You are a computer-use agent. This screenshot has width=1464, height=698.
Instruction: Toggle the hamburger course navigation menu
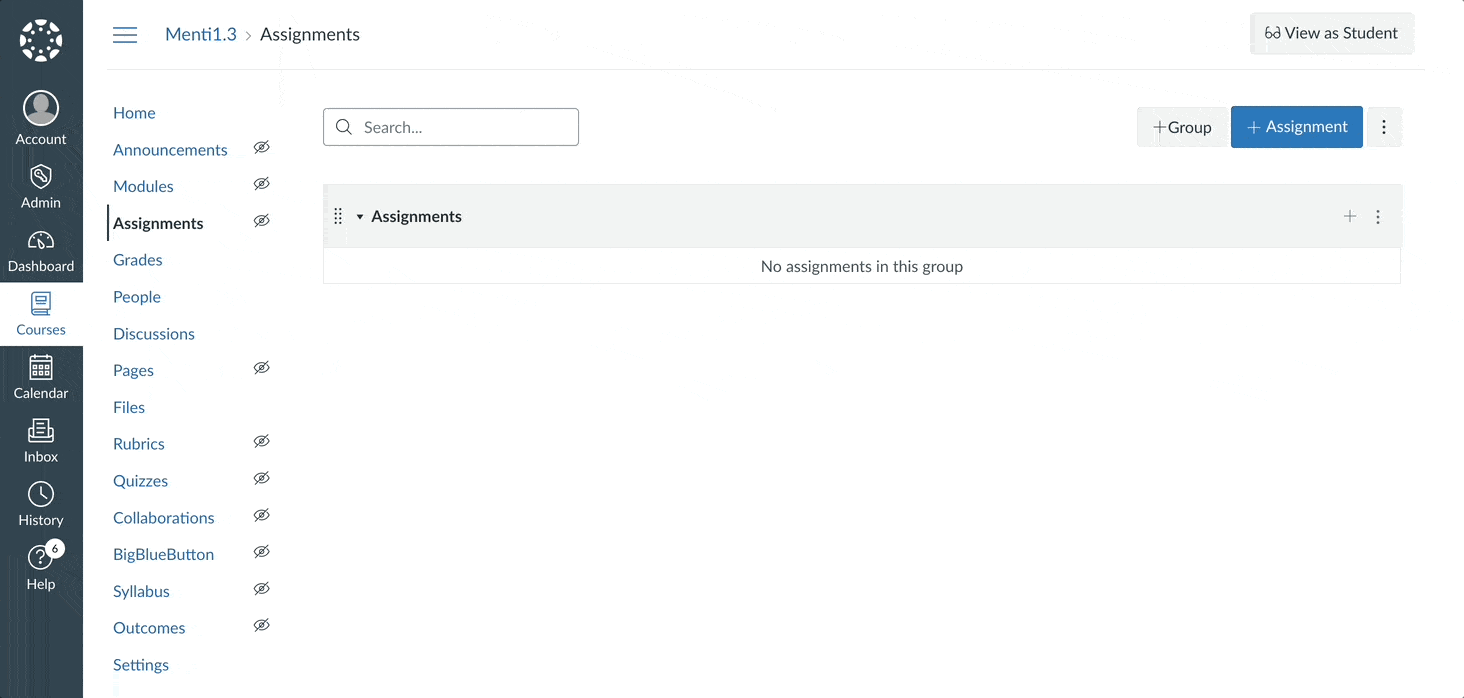[125, 35]
